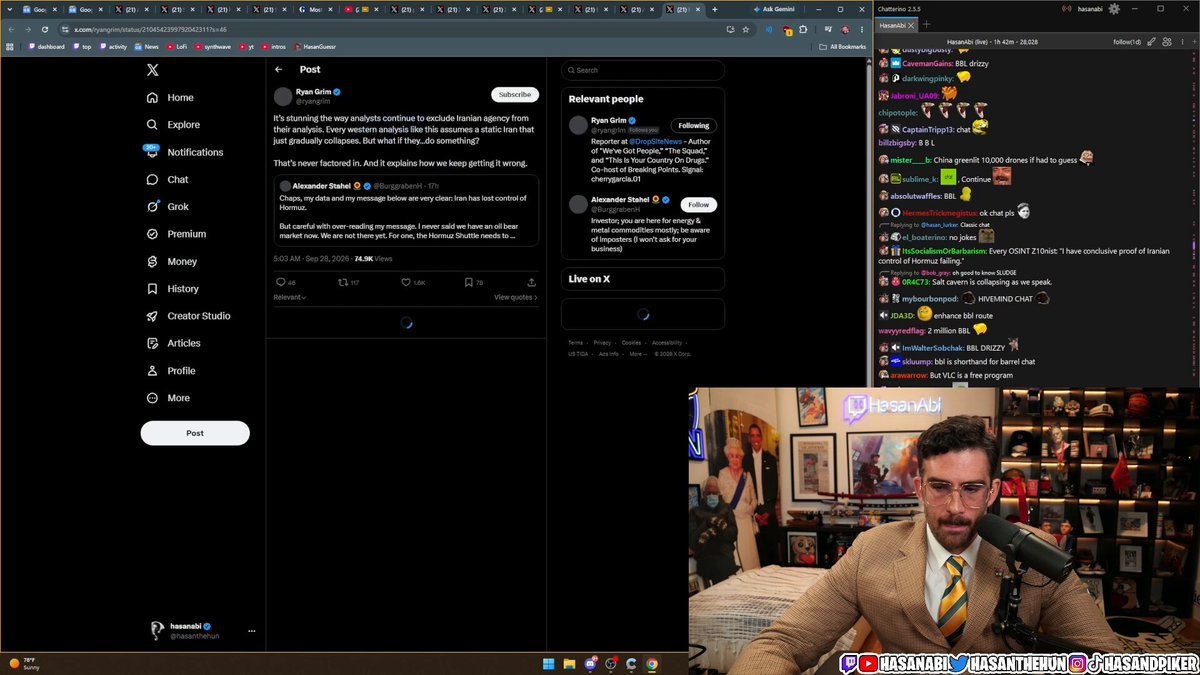Open File Explorer from the taskbar

click(569, 663)
